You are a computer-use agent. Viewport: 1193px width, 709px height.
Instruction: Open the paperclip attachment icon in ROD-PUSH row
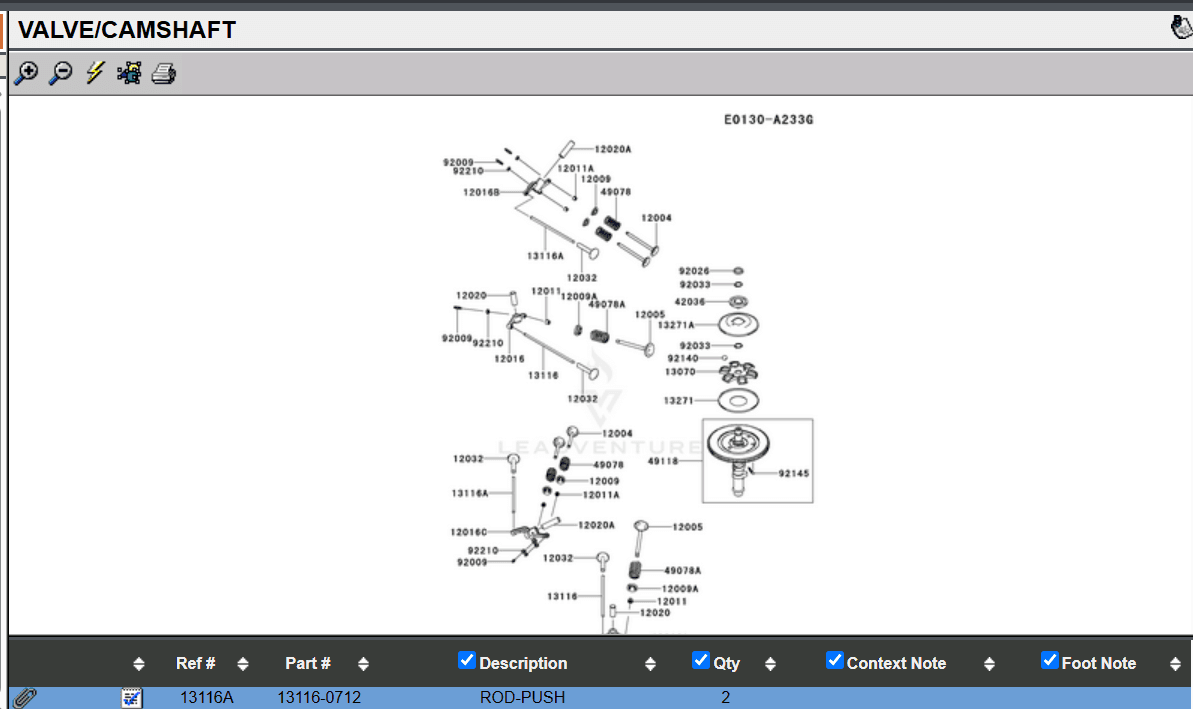click(x=25, y=697)
